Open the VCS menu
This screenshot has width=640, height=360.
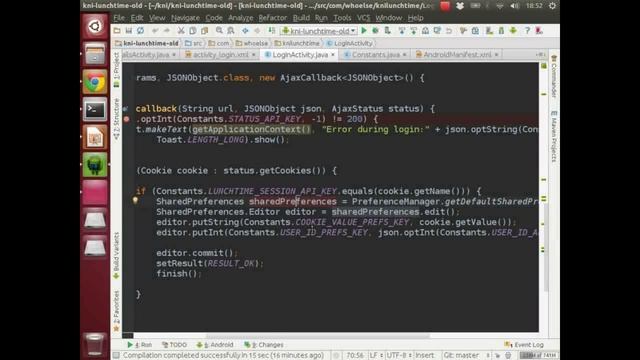pyautogui.click(x=363, y=18)
